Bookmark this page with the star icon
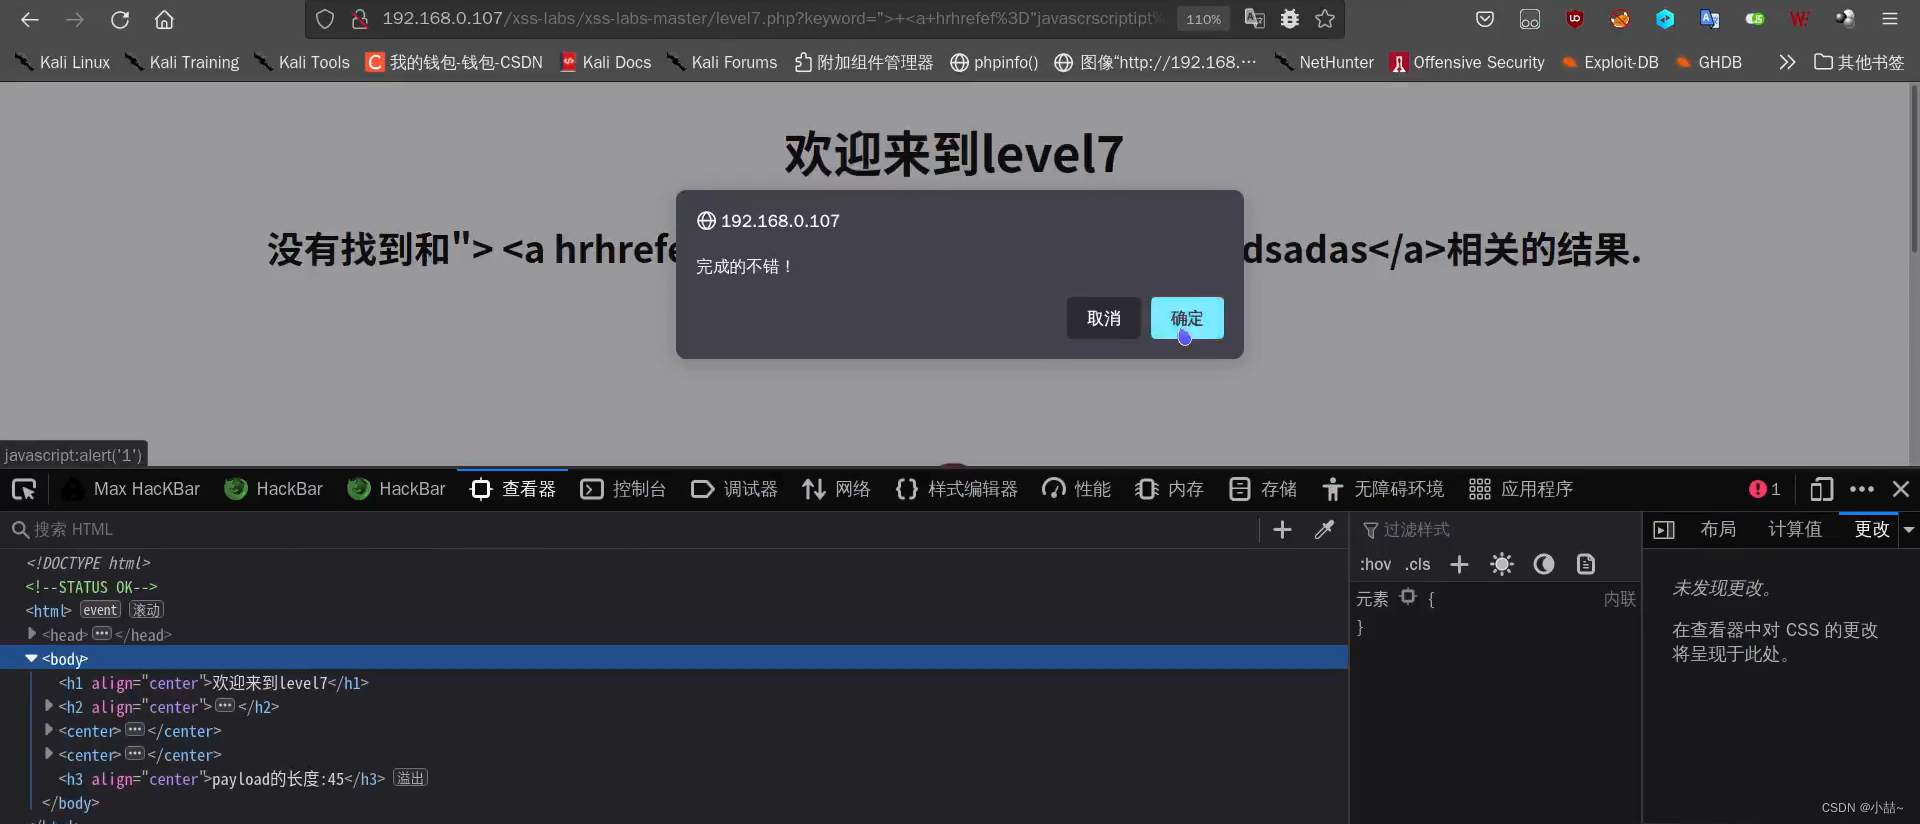1920x824 pixels. pos(1325,19)
